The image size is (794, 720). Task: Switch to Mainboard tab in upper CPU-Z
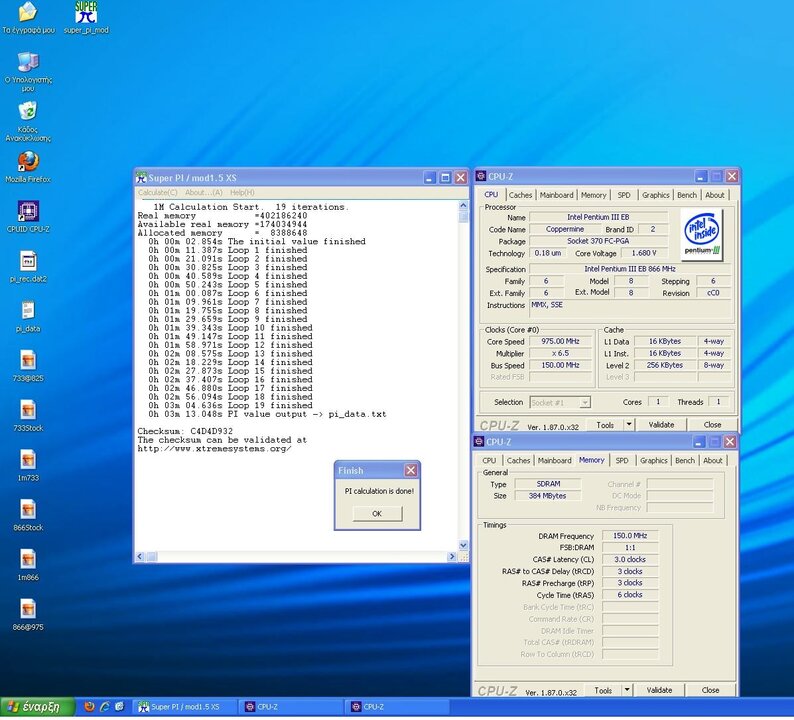pyautogui.click(x=557, y=195)
